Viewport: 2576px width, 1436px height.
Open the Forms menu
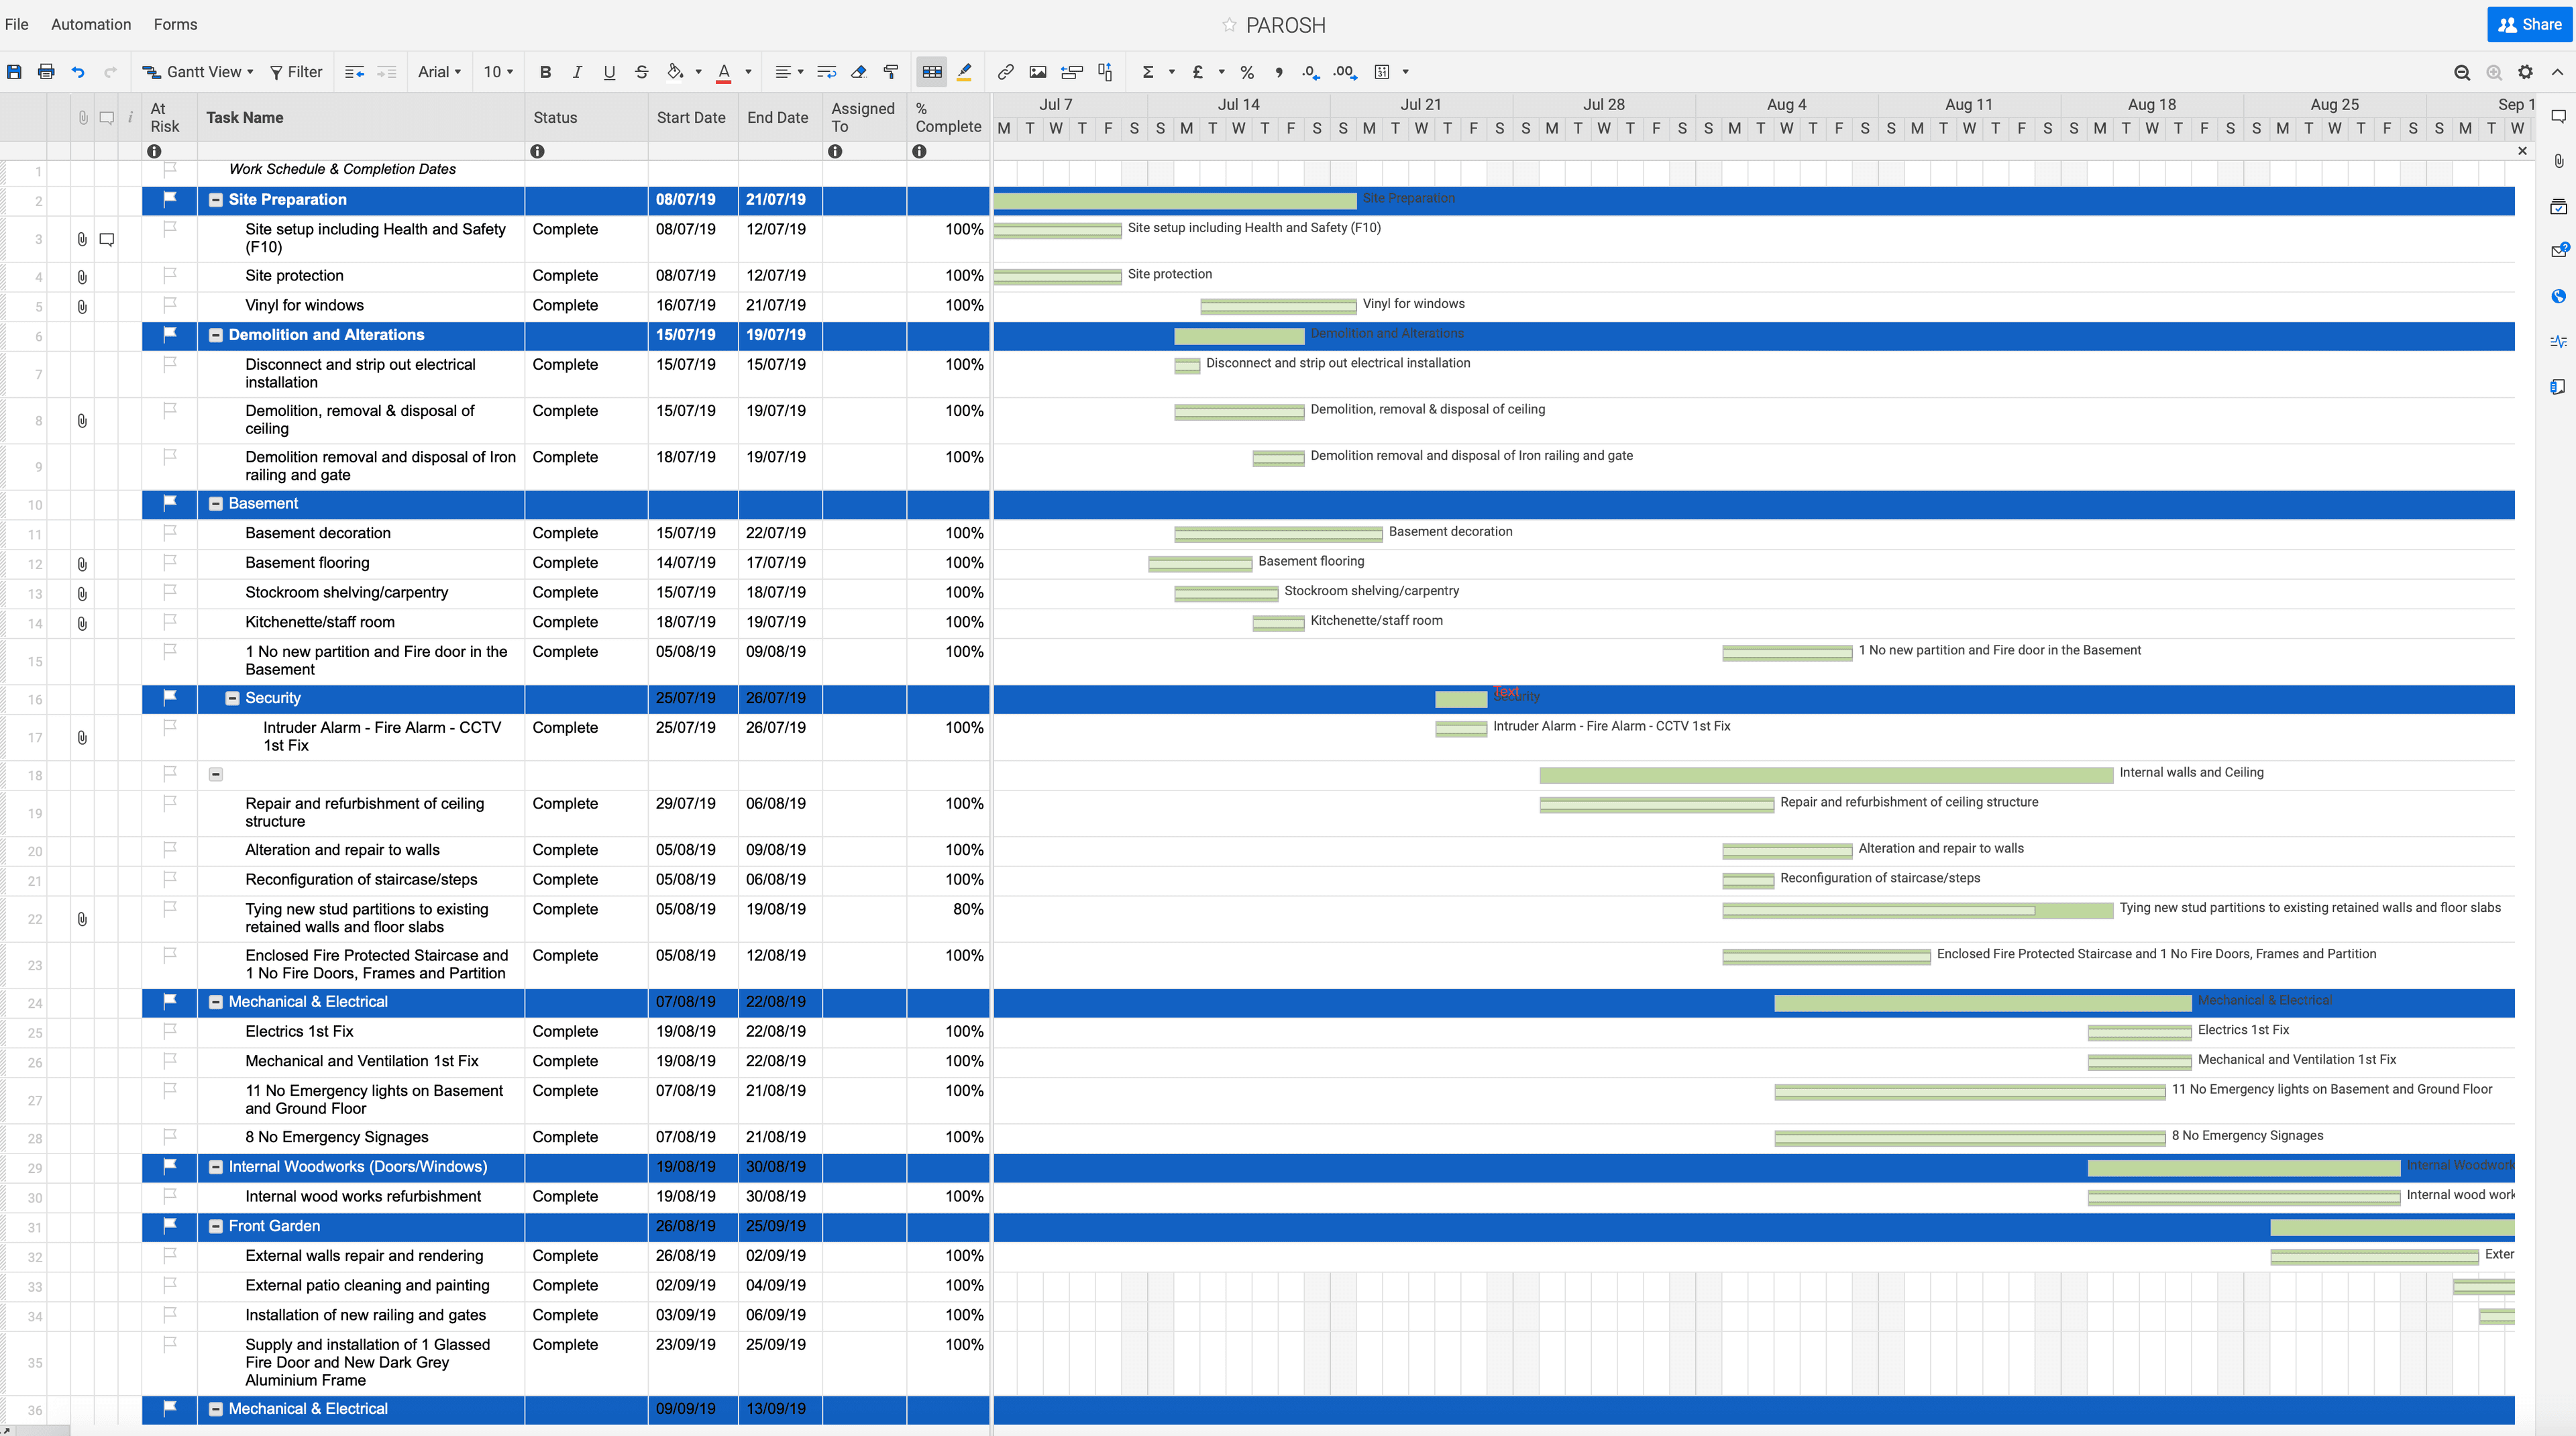pyautogui.click(x=175, y=24)
